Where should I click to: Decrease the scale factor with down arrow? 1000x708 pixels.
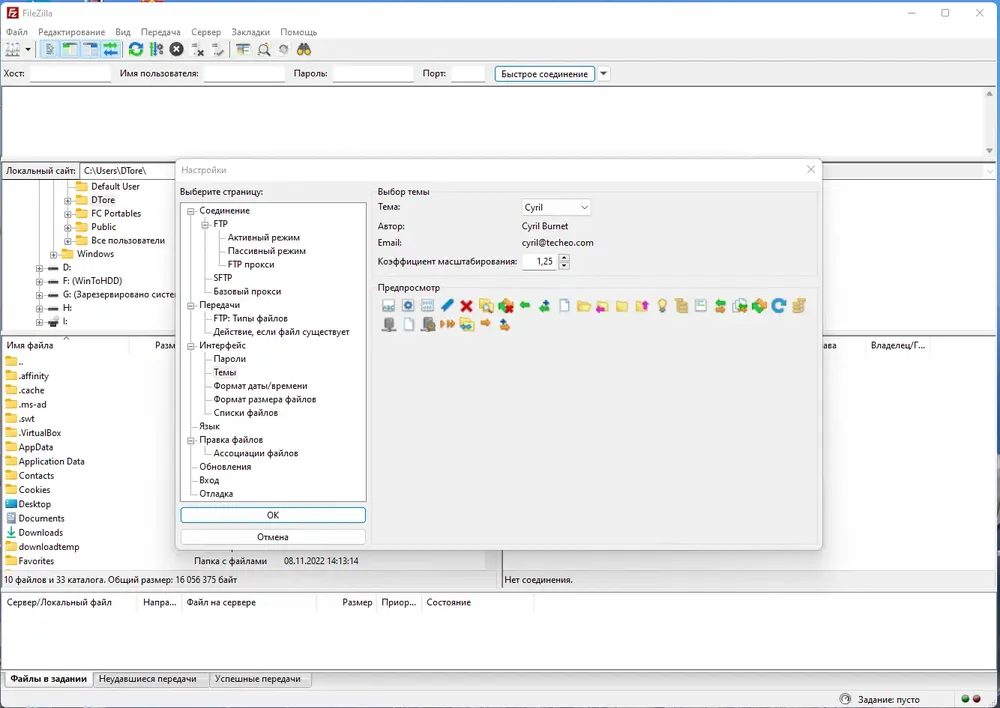[564, 265]
